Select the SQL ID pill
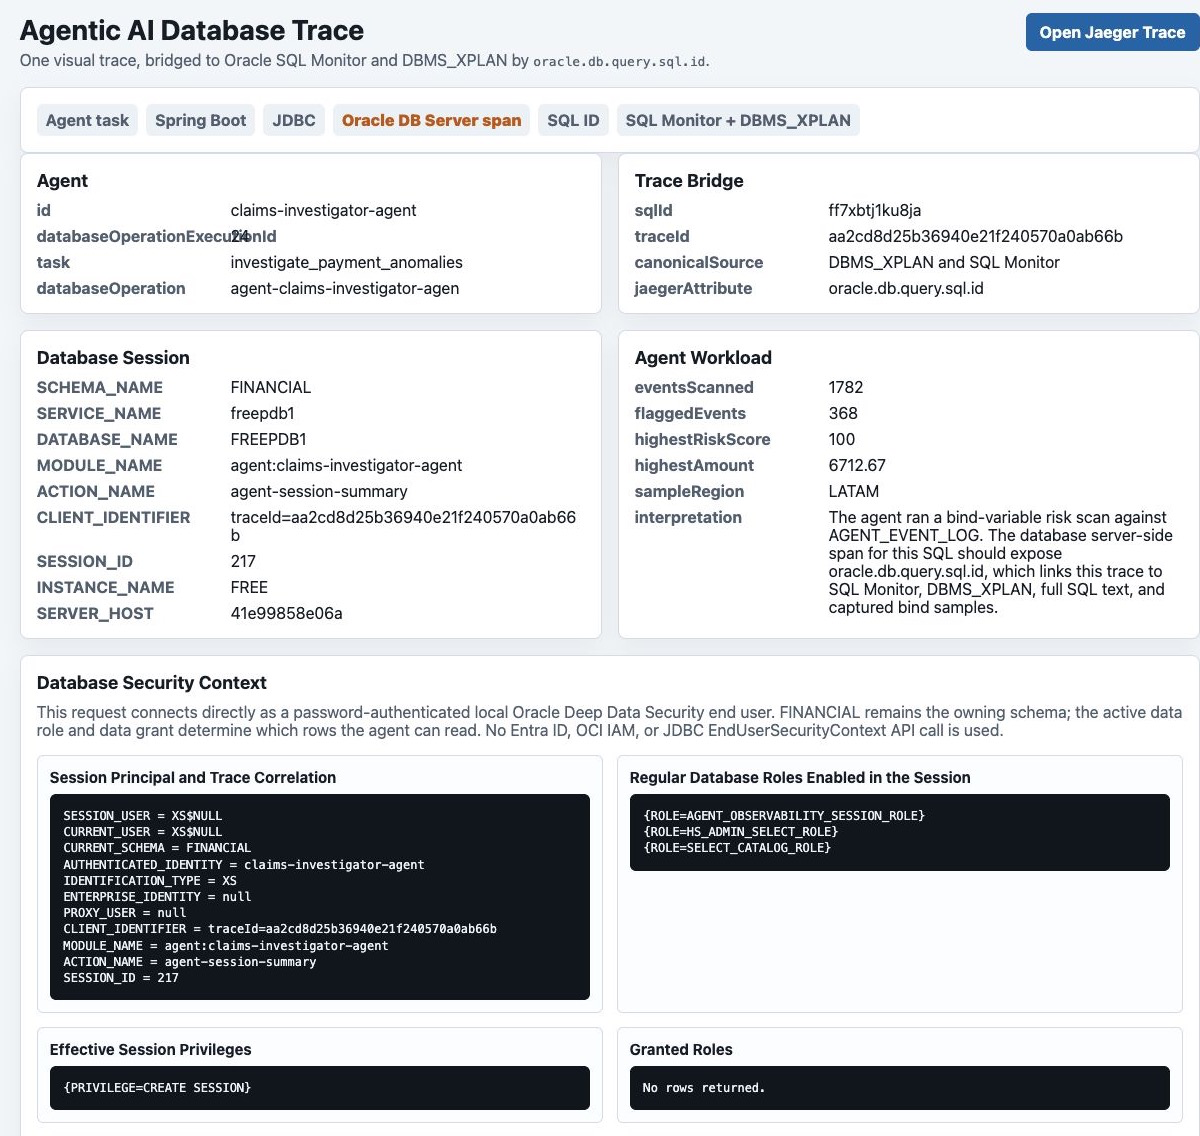 point(573,120)
